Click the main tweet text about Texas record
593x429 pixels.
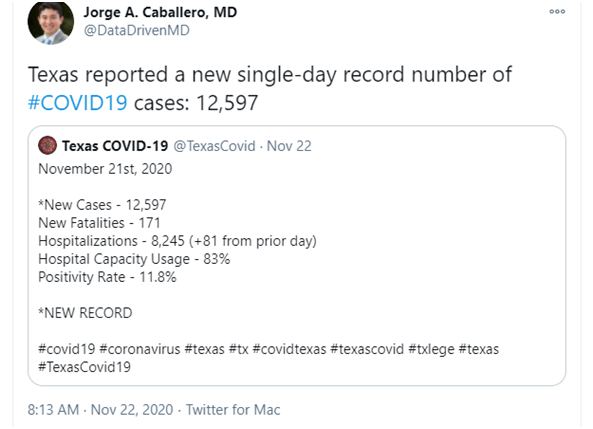pos(270,89)
